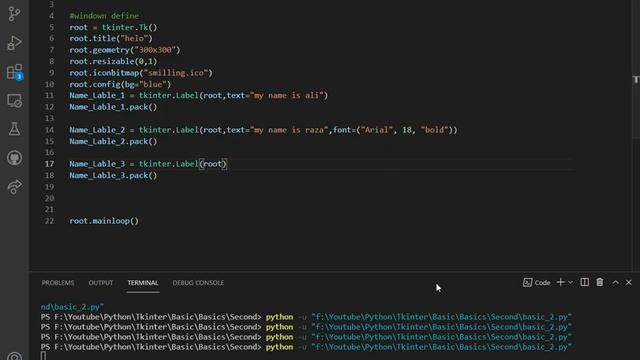This screenshot has height=360, width=640.
Task: Click the root.iconbitmap("smilling.ico") line
Action: click(141, 73)
